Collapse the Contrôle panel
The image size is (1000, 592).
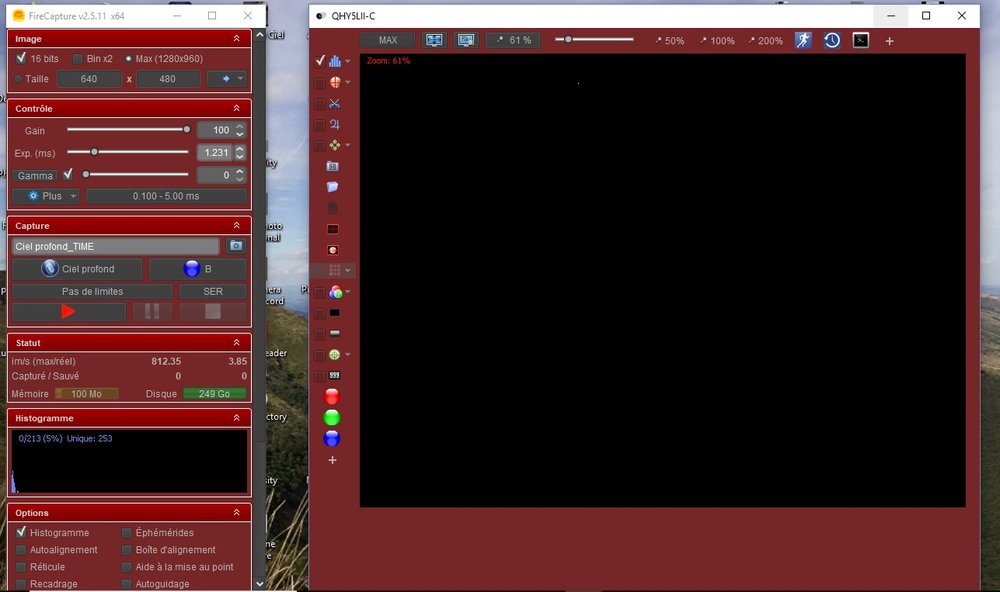tap(237, 108)
